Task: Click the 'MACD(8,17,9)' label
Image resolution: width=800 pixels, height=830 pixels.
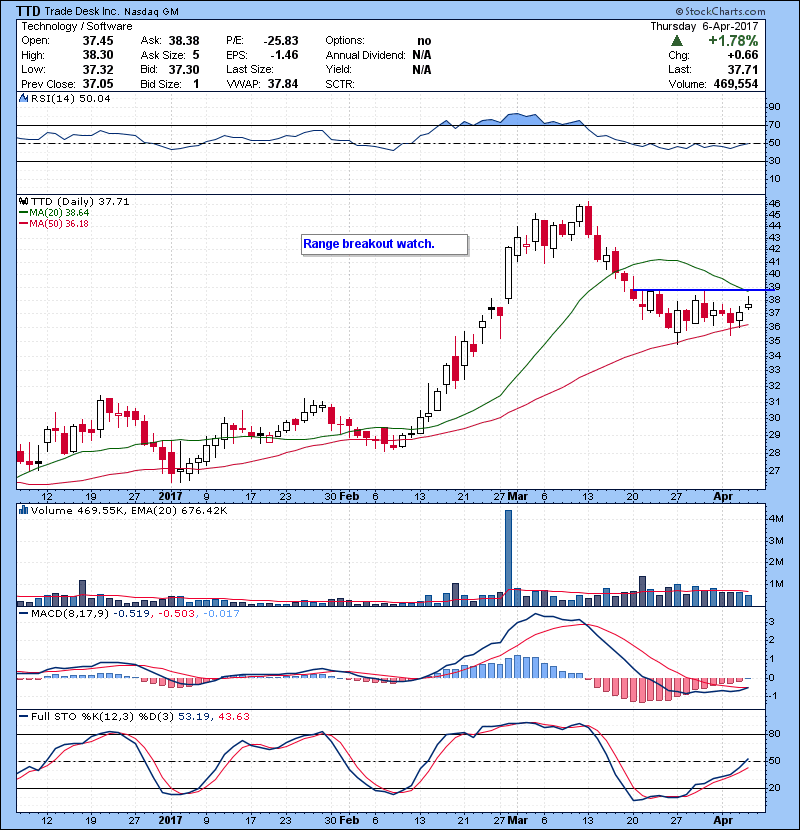Action: click(70, 614)
